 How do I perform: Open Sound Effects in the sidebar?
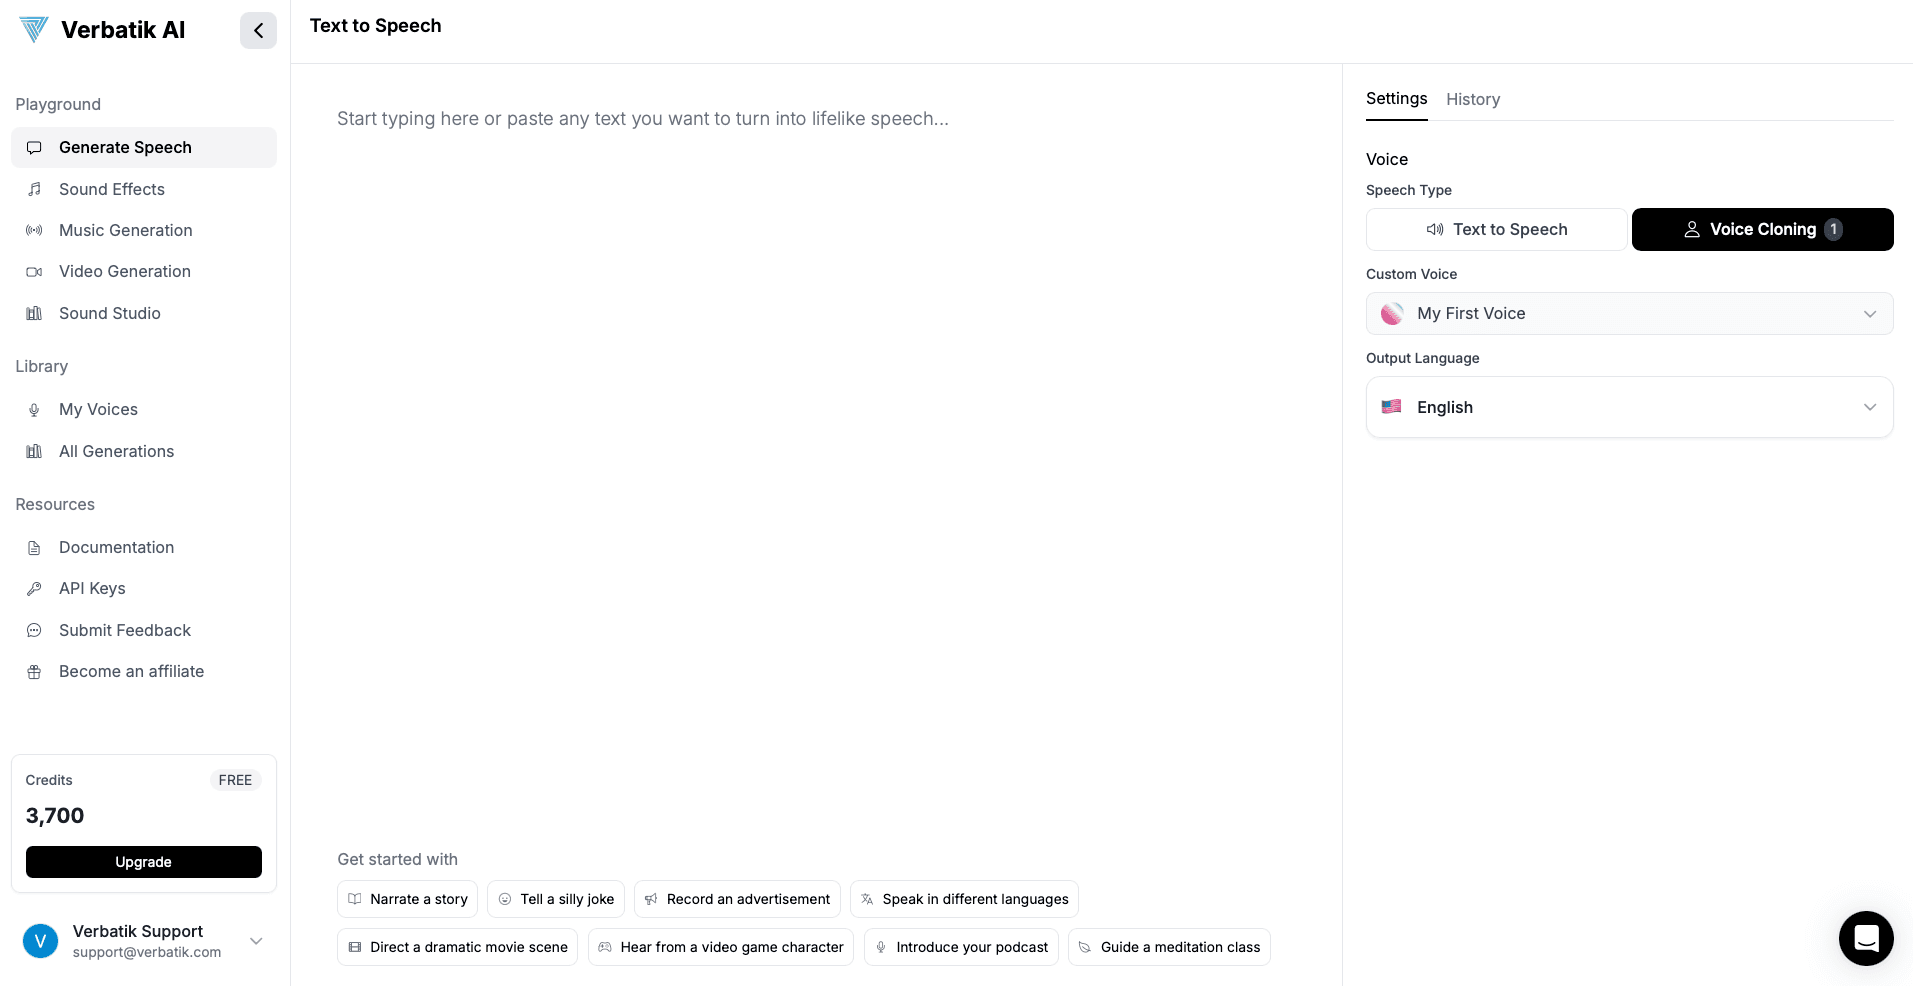coord(111,189)
